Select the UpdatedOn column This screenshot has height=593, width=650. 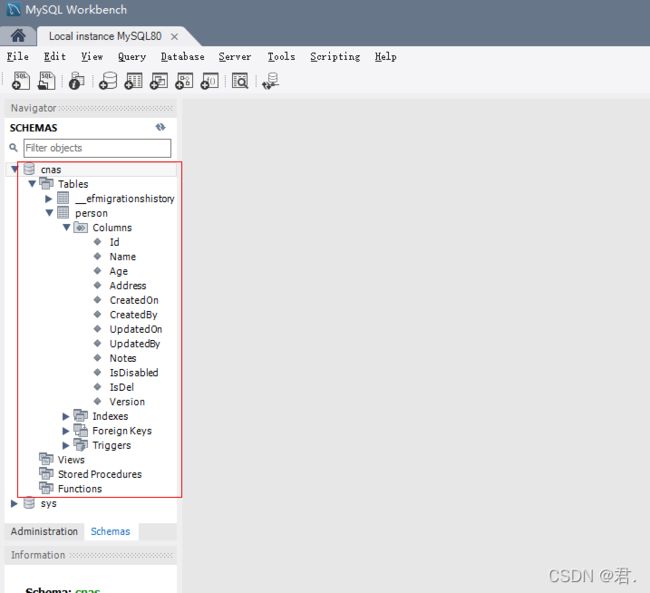pos(136,329)
